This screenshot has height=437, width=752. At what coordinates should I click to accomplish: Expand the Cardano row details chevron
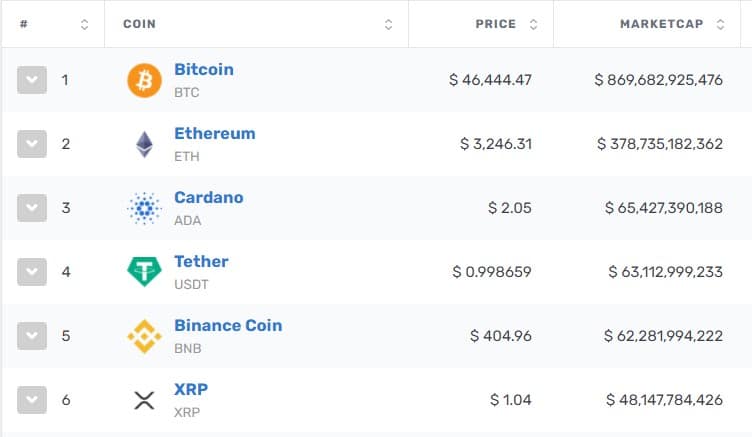[32, 208]
